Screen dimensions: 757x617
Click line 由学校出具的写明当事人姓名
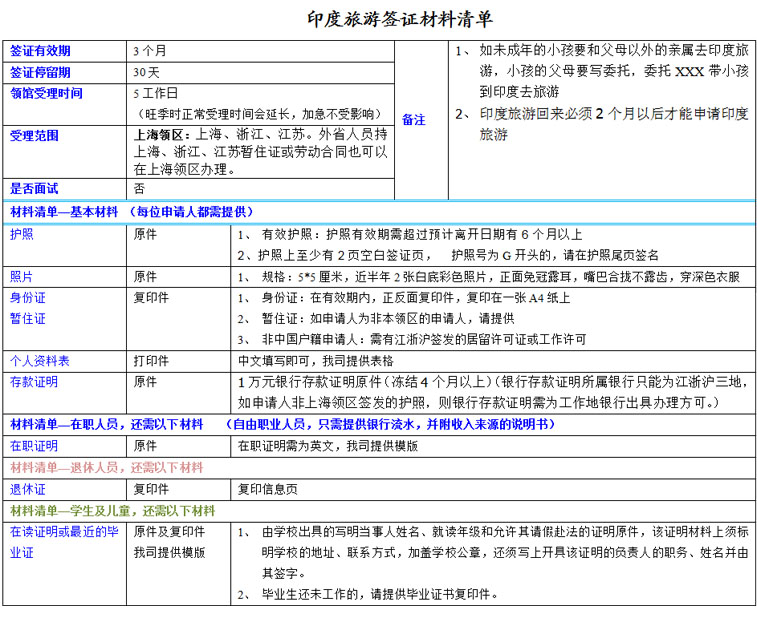pyautogui.click(x=493, y=553)
